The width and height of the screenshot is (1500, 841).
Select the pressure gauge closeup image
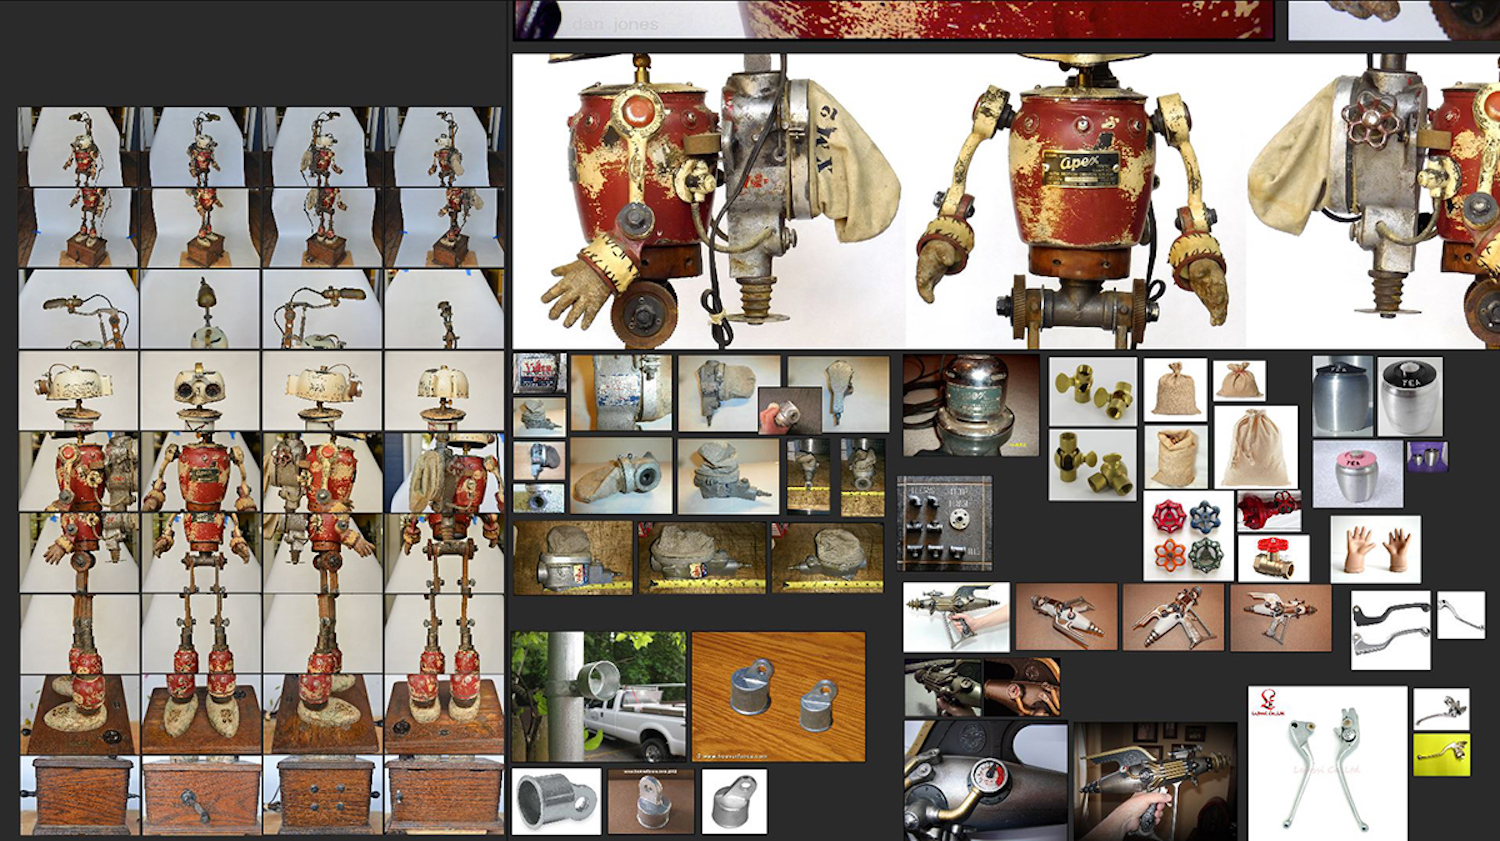(984, 780)
